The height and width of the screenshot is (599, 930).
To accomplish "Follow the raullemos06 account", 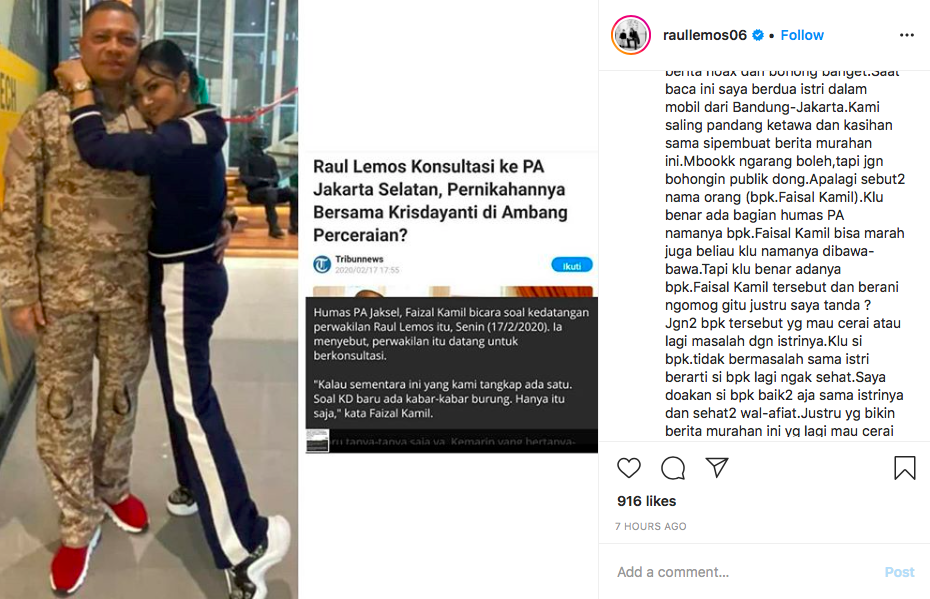I will (x=802, y=35).
